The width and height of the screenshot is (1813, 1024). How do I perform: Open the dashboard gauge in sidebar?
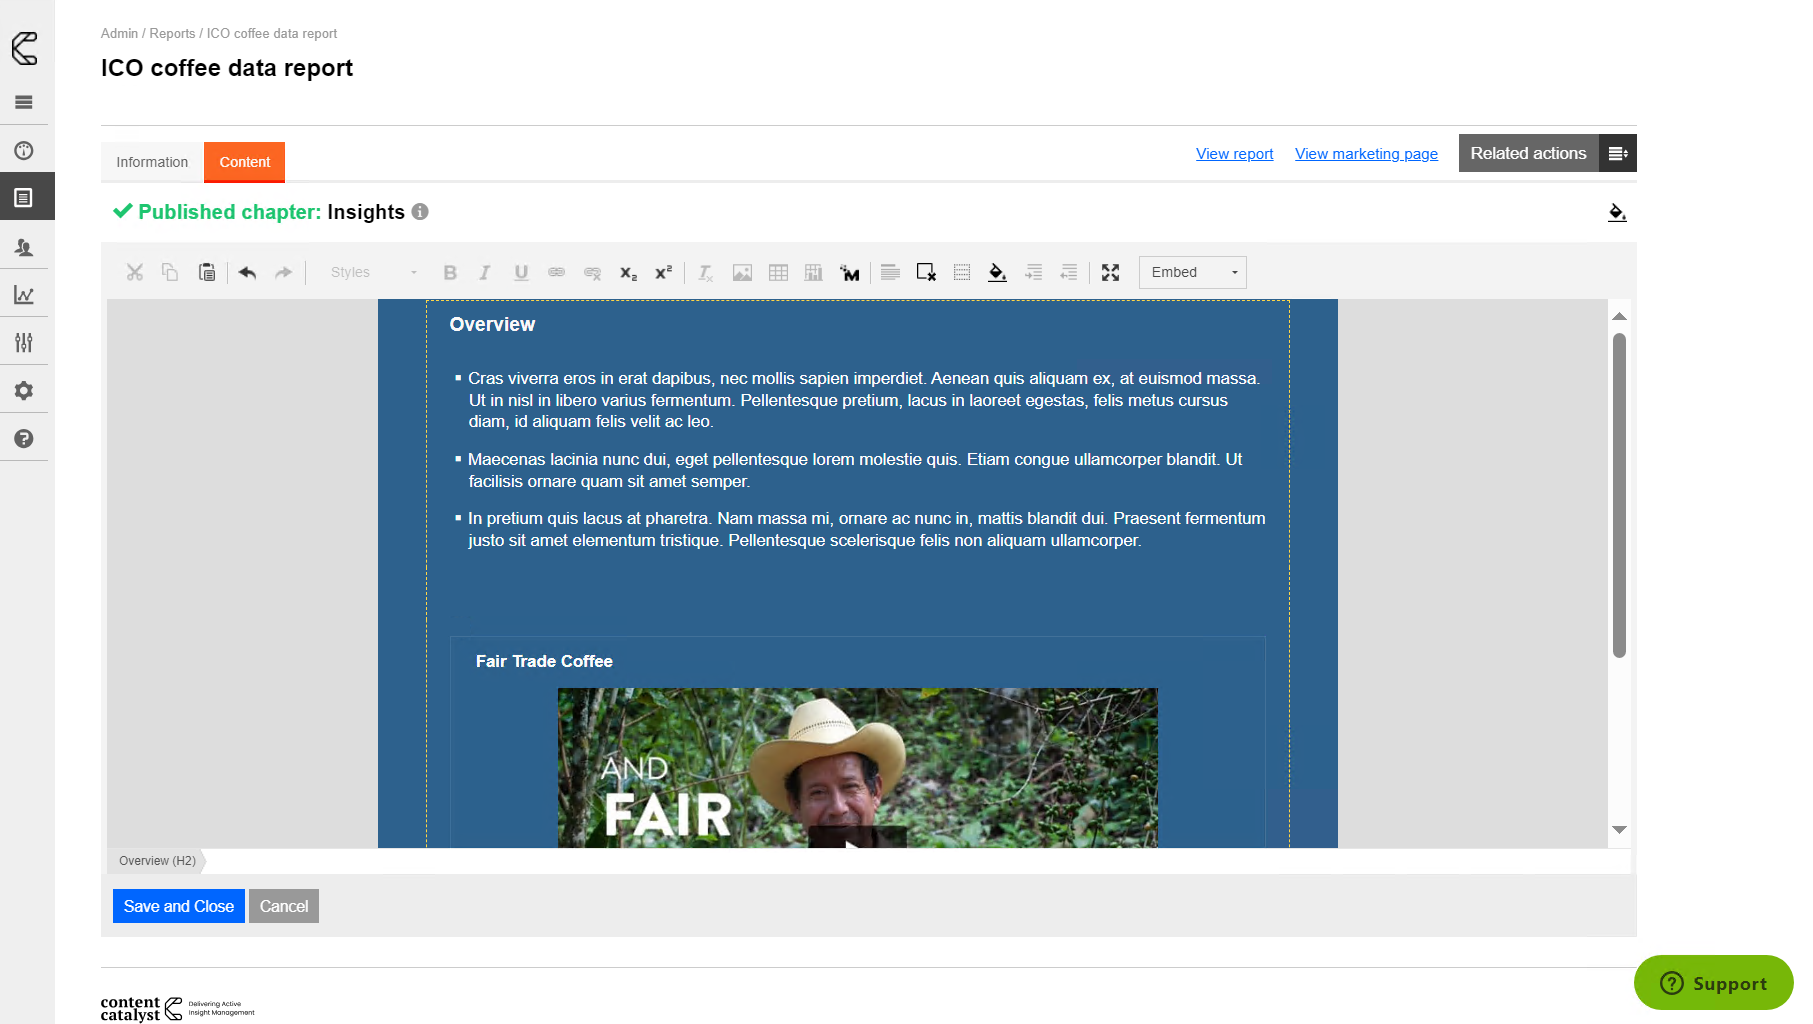[24, 151]
